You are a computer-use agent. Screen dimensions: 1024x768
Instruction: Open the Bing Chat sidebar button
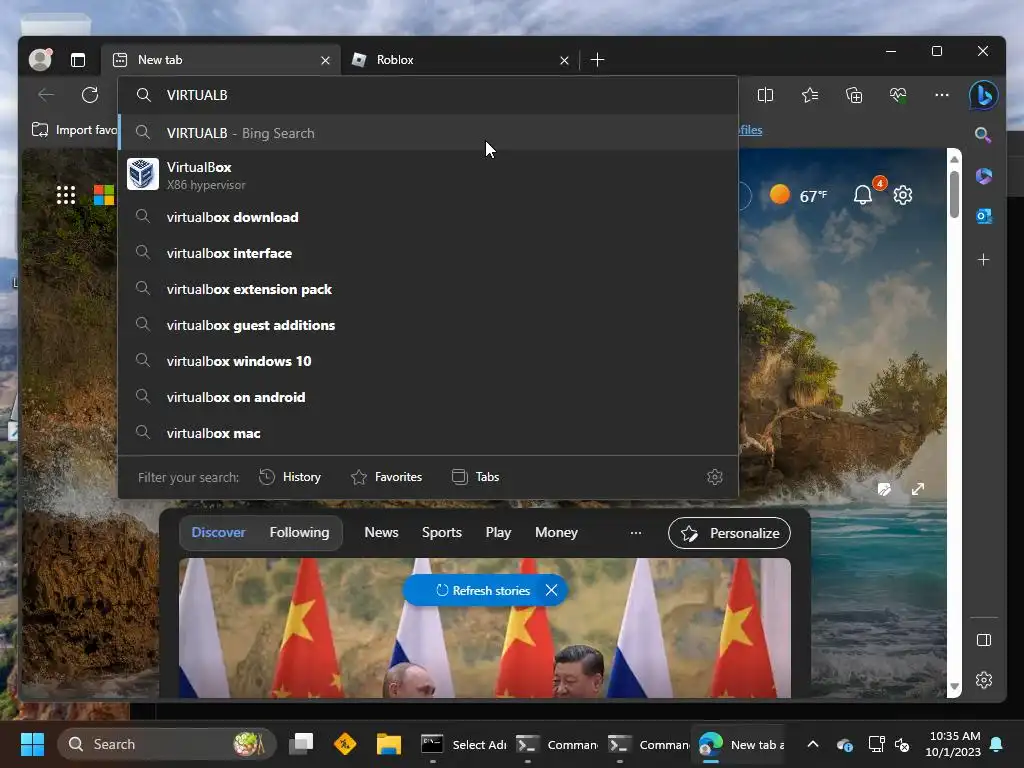click(984, 95)
